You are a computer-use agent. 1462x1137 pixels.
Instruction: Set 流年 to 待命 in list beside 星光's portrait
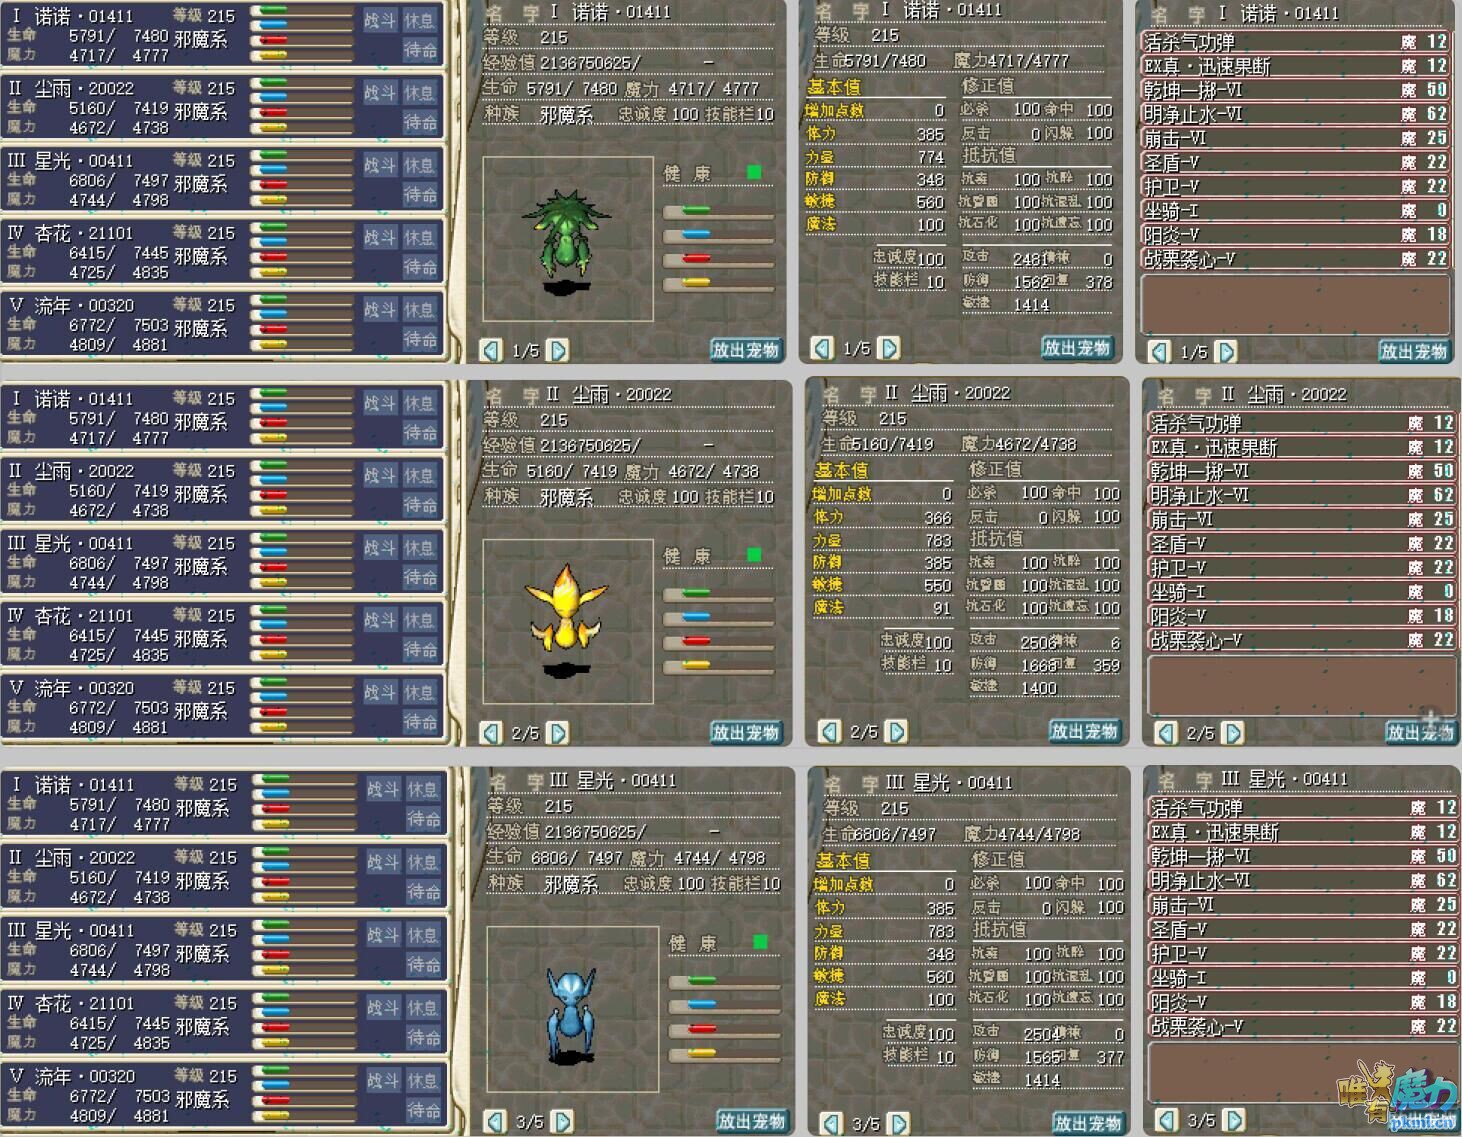click(x=423, y=1110)
